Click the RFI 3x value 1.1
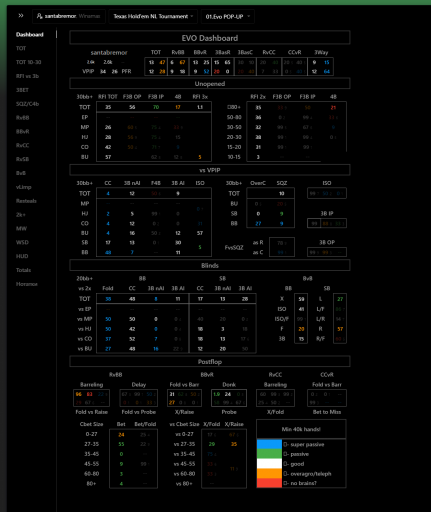The width and height of the screenshot is (431, 512). pyautogui.click(x=200, y=107)
